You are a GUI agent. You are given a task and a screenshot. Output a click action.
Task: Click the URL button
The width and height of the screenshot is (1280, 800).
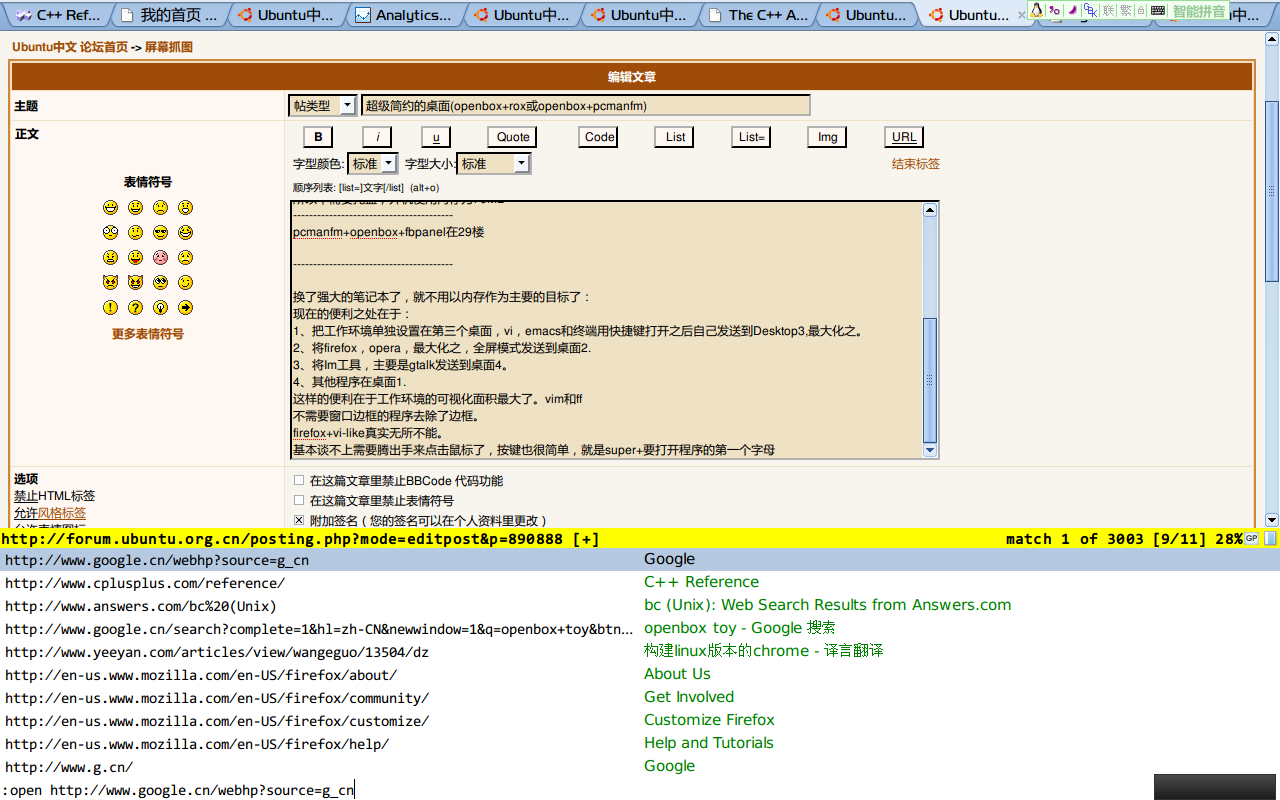pos(904,137)
